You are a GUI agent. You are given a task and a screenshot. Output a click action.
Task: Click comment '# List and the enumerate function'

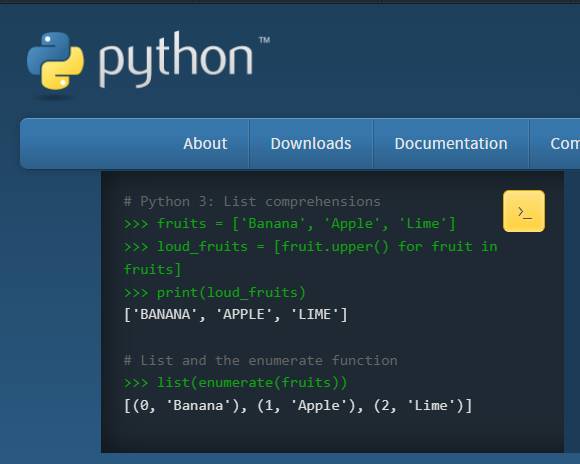coord(261,360)
